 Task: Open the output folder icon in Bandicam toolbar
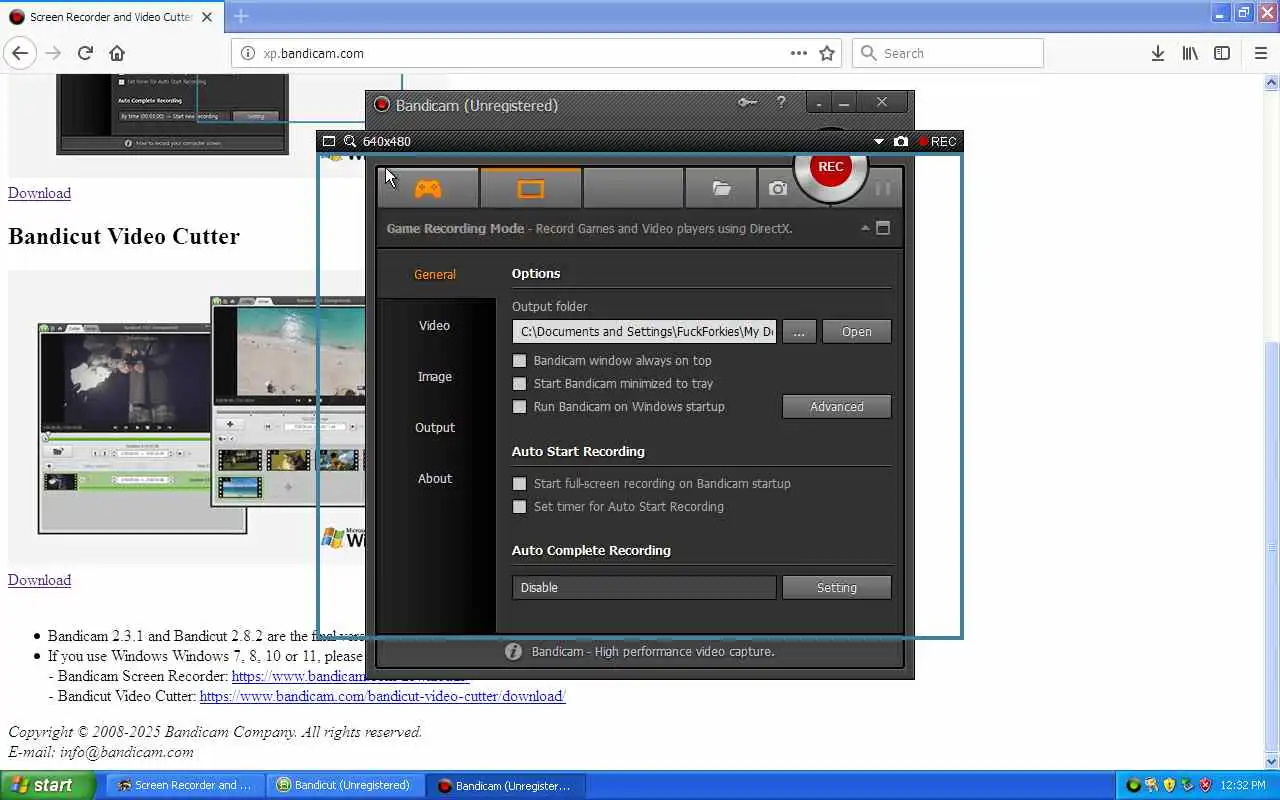pyautogui.click(x=721, y=188)
